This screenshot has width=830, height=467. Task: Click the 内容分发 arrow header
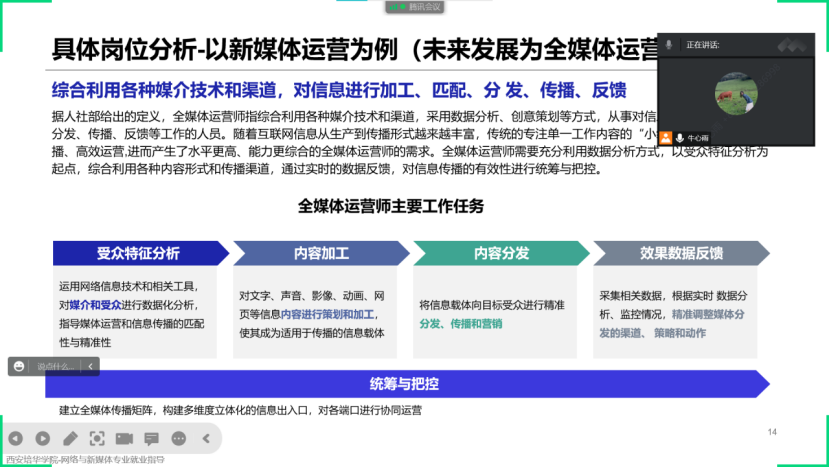[500, 253]
